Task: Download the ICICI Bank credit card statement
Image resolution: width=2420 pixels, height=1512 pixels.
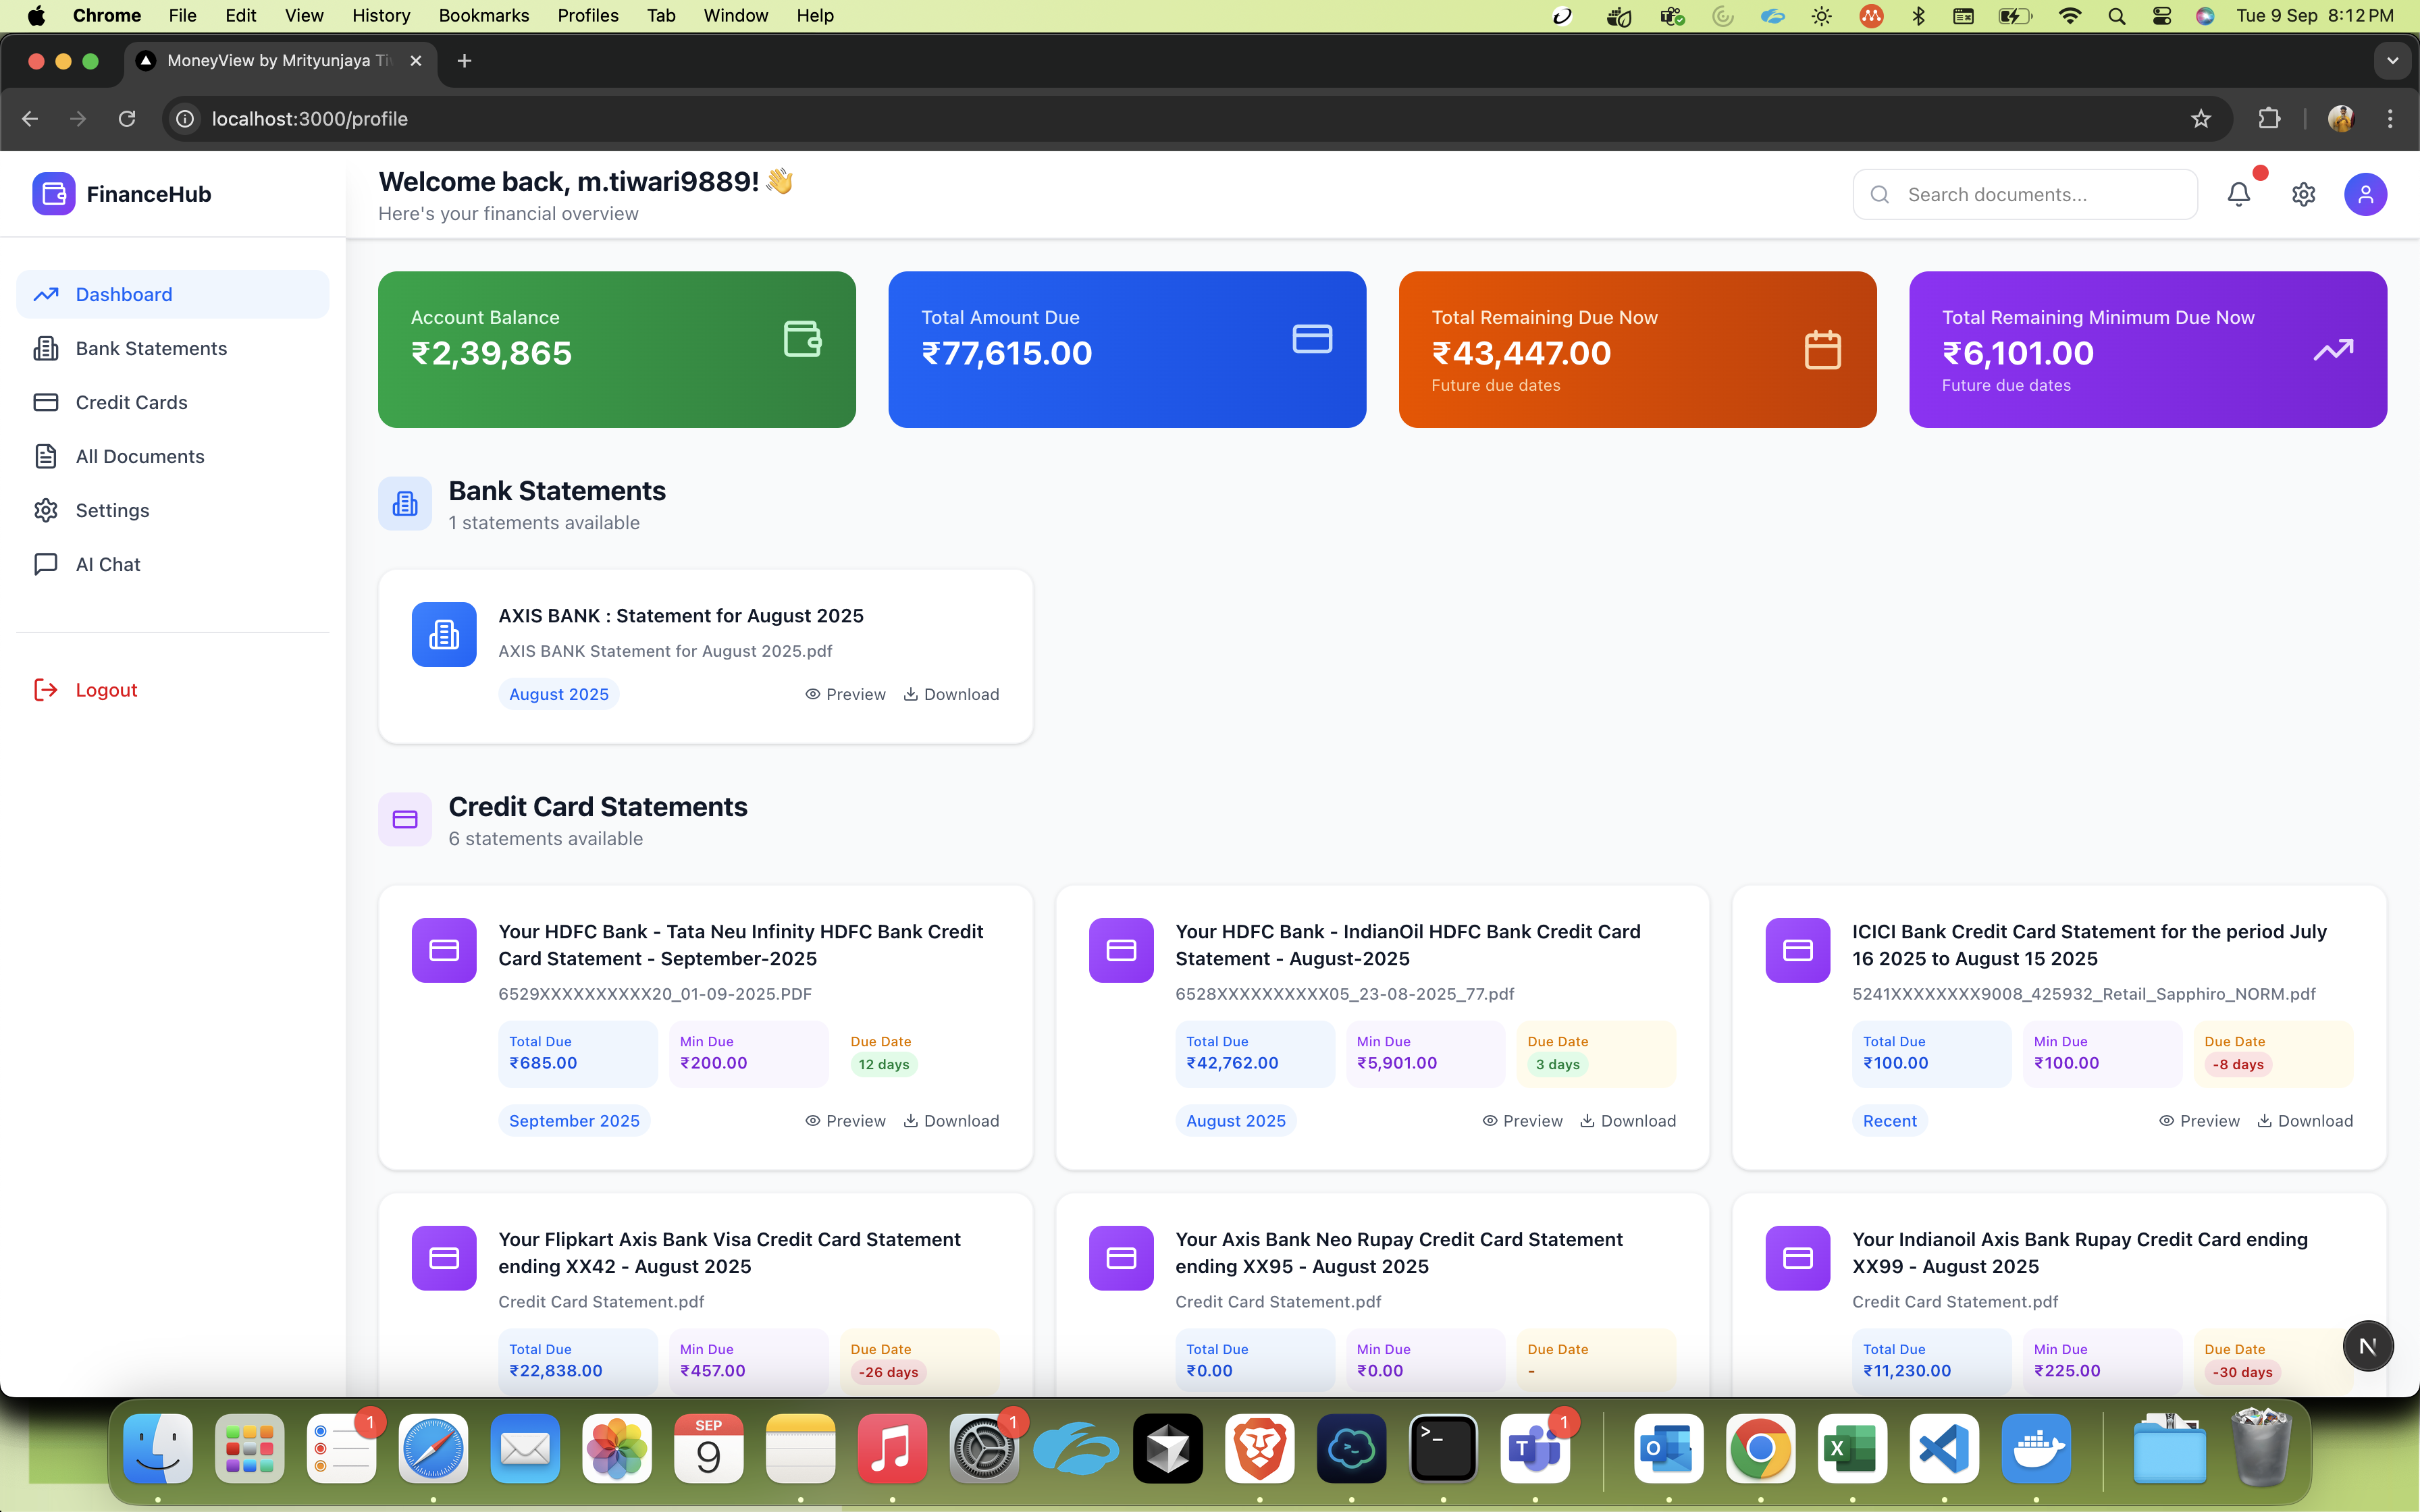Action: 2305,1121
